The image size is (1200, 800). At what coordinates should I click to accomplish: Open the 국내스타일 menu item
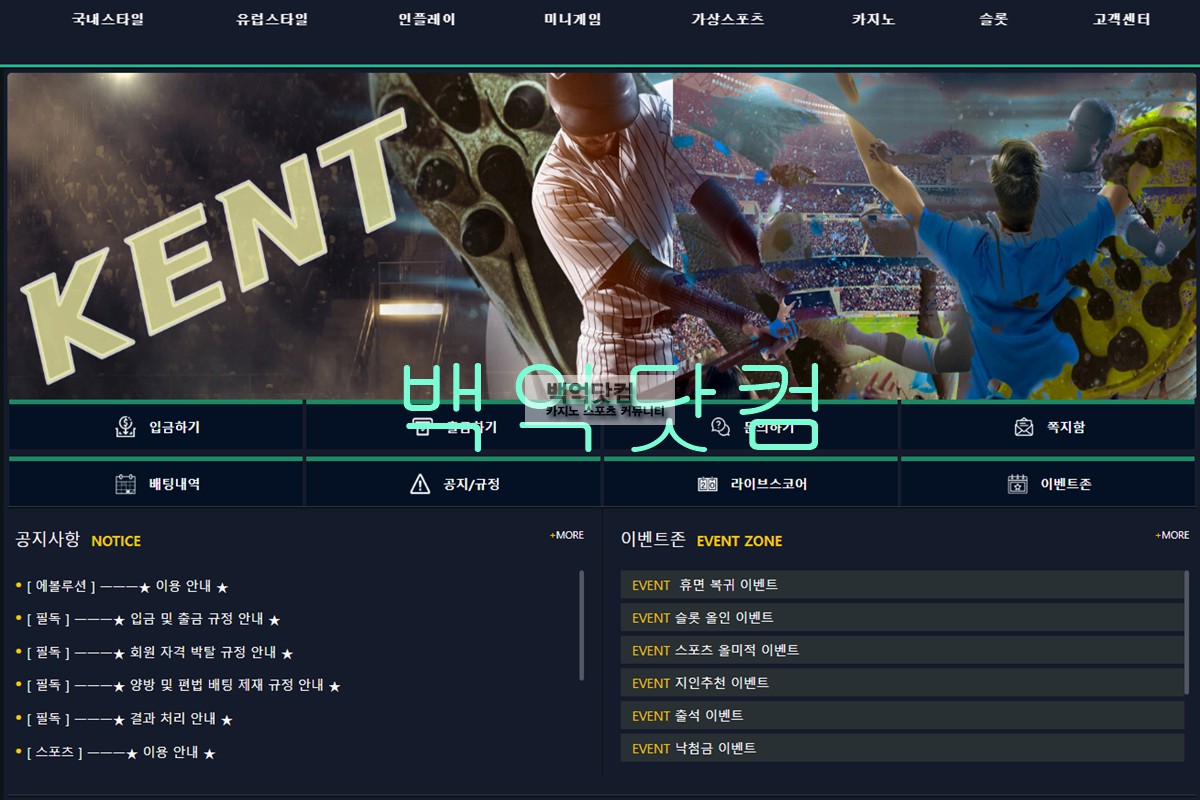pyautogui.click(x=108, y=19)
